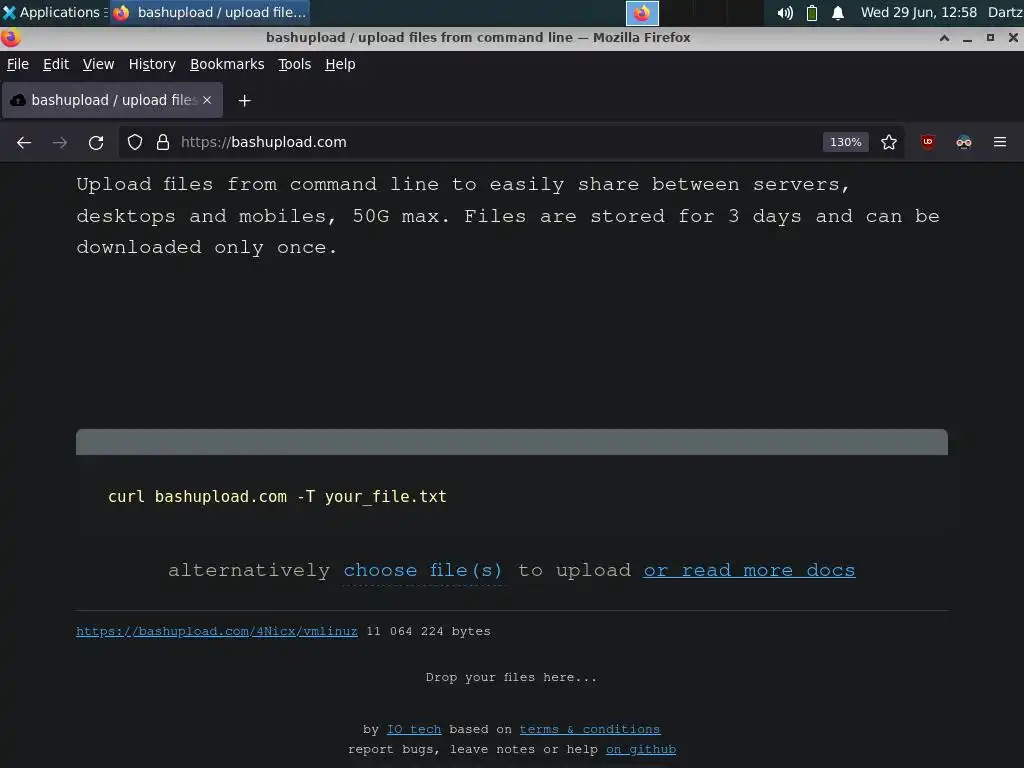Click the clock Wed 29 Jun, 12:58
The image size is (1024, 768).
(919, 12)
